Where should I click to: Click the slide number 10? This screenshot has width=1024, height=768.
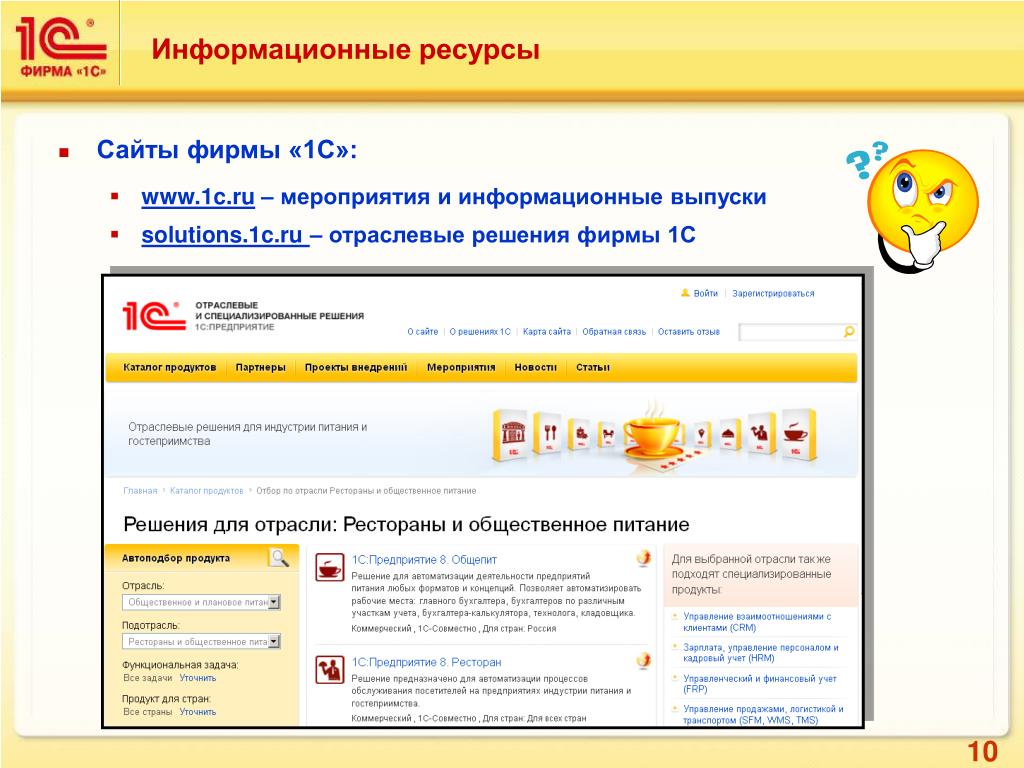[x=982, y=751]
